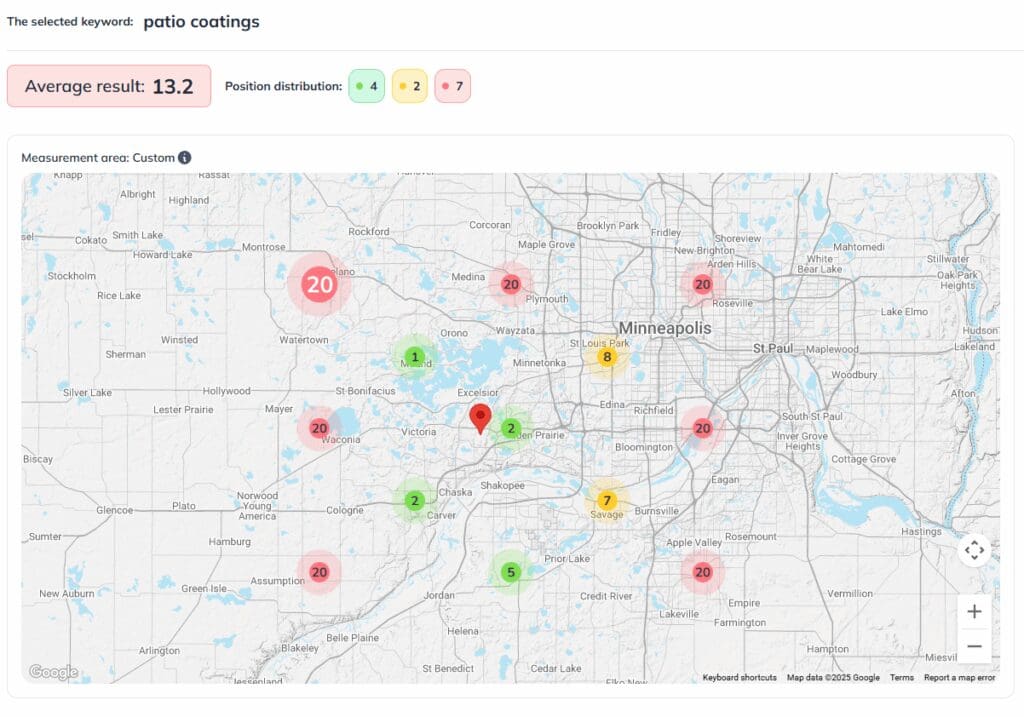Select the yellow 7 marker near Savage

pos(606,501)
